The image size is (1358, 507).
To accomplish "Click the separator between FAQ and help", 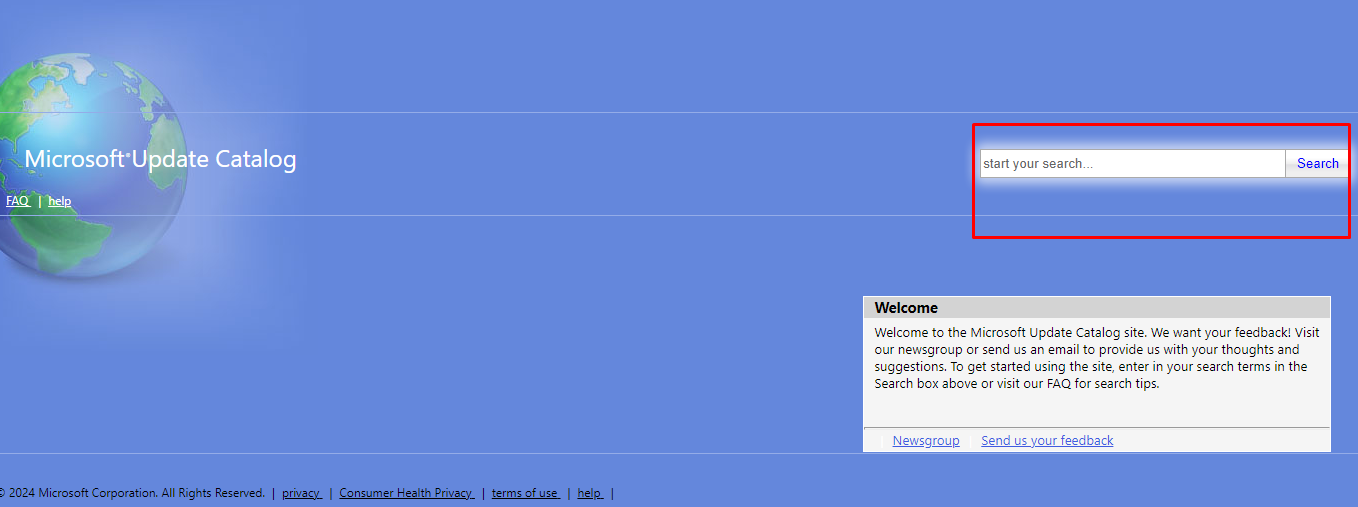I will click(40, 201).
